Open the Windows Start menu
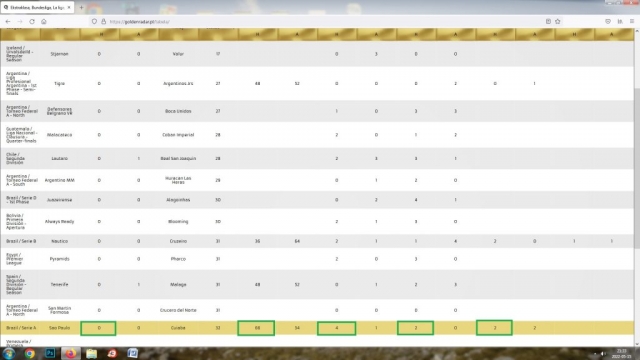 tap(9, 353)
